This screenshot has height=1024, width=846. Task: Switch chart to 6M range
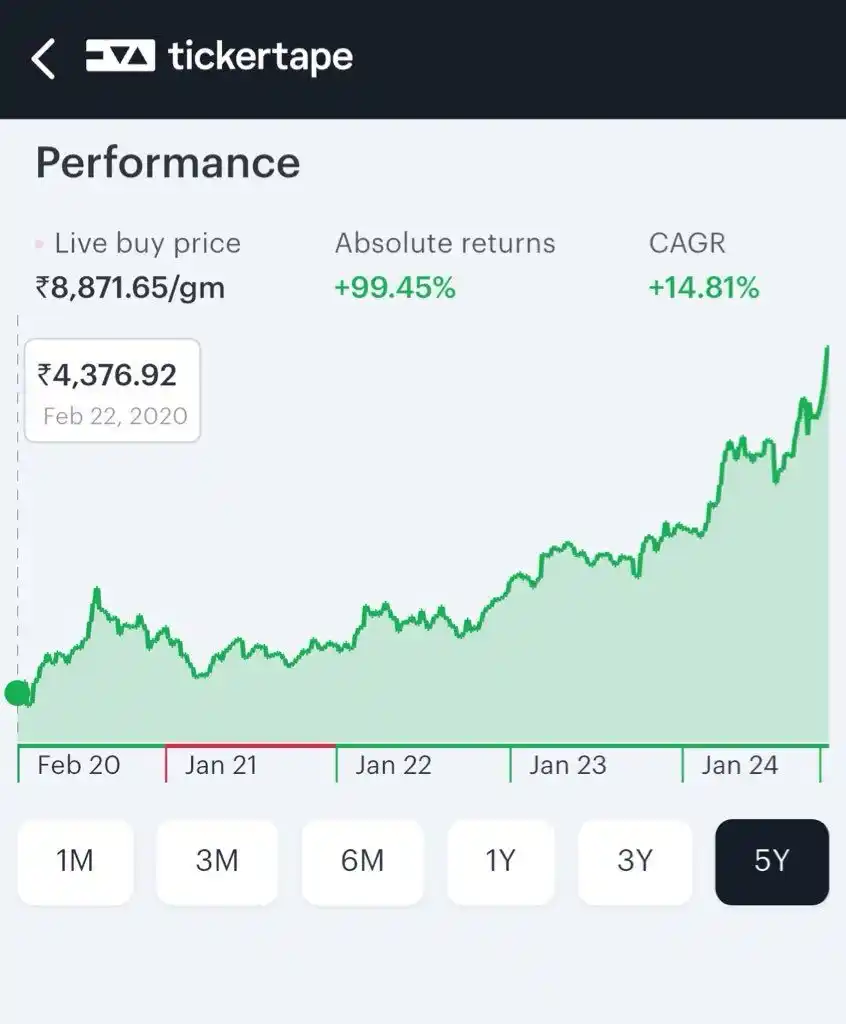click(362, 861)
